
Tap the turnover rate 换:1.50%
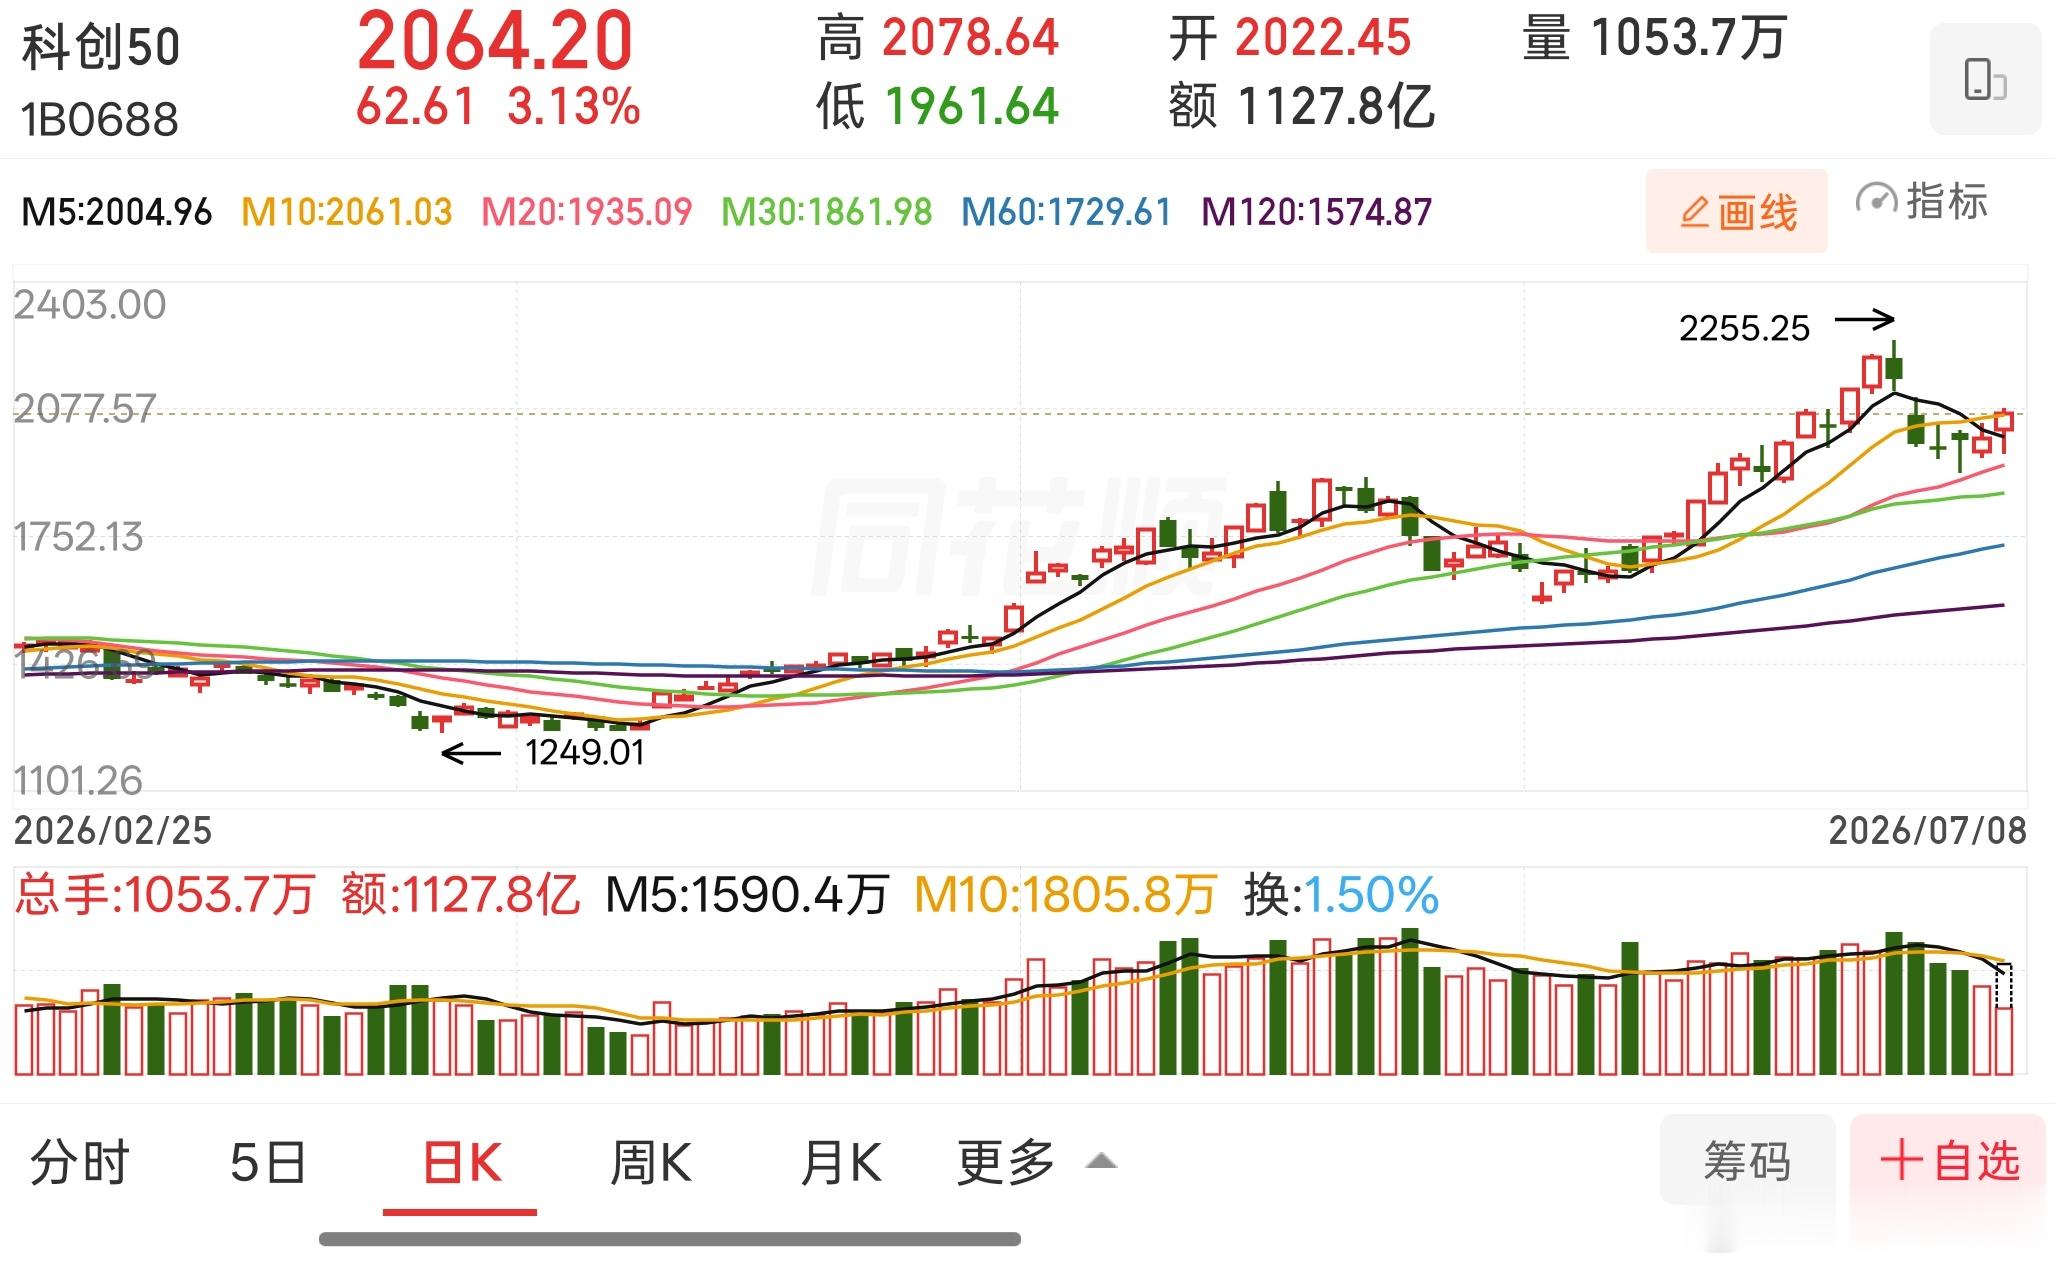pos(1341,894)
